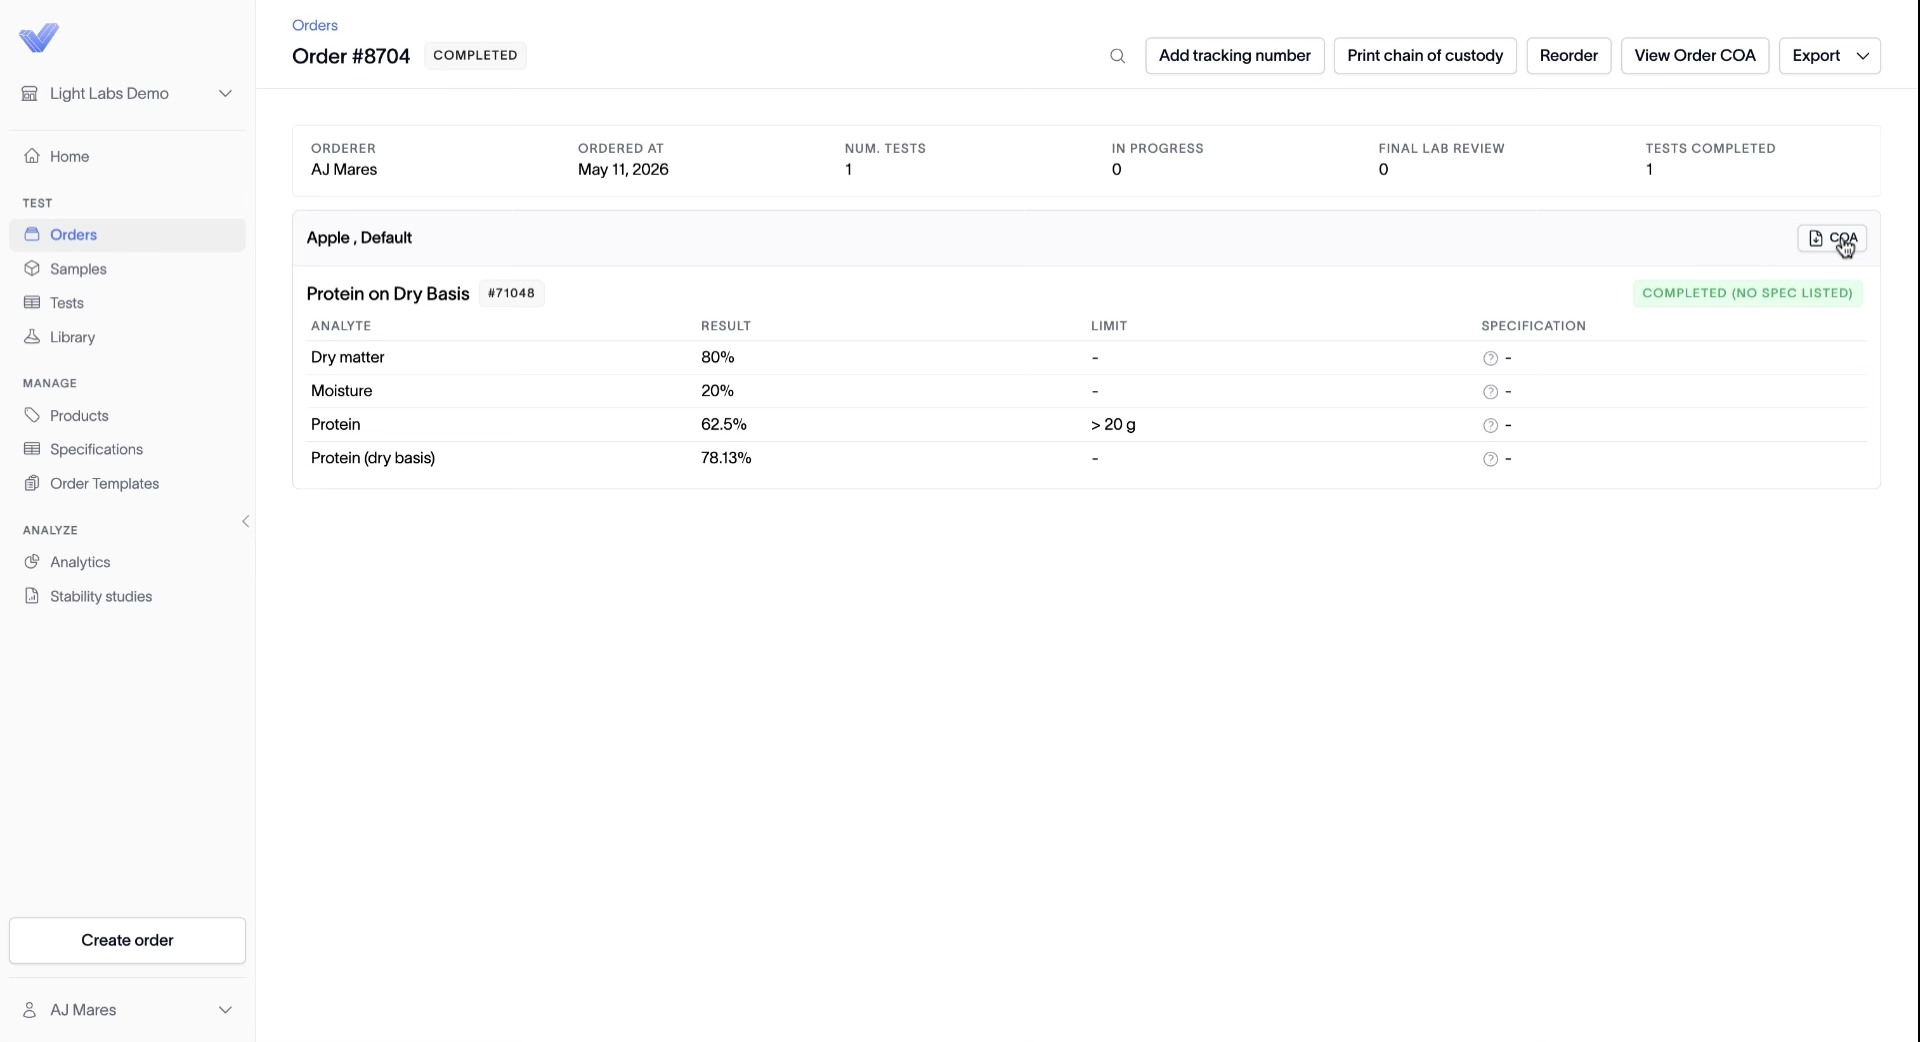Click the help icon in Protein specification row
Screen dimensions: 1920x1042
(x=1490, y=425)
